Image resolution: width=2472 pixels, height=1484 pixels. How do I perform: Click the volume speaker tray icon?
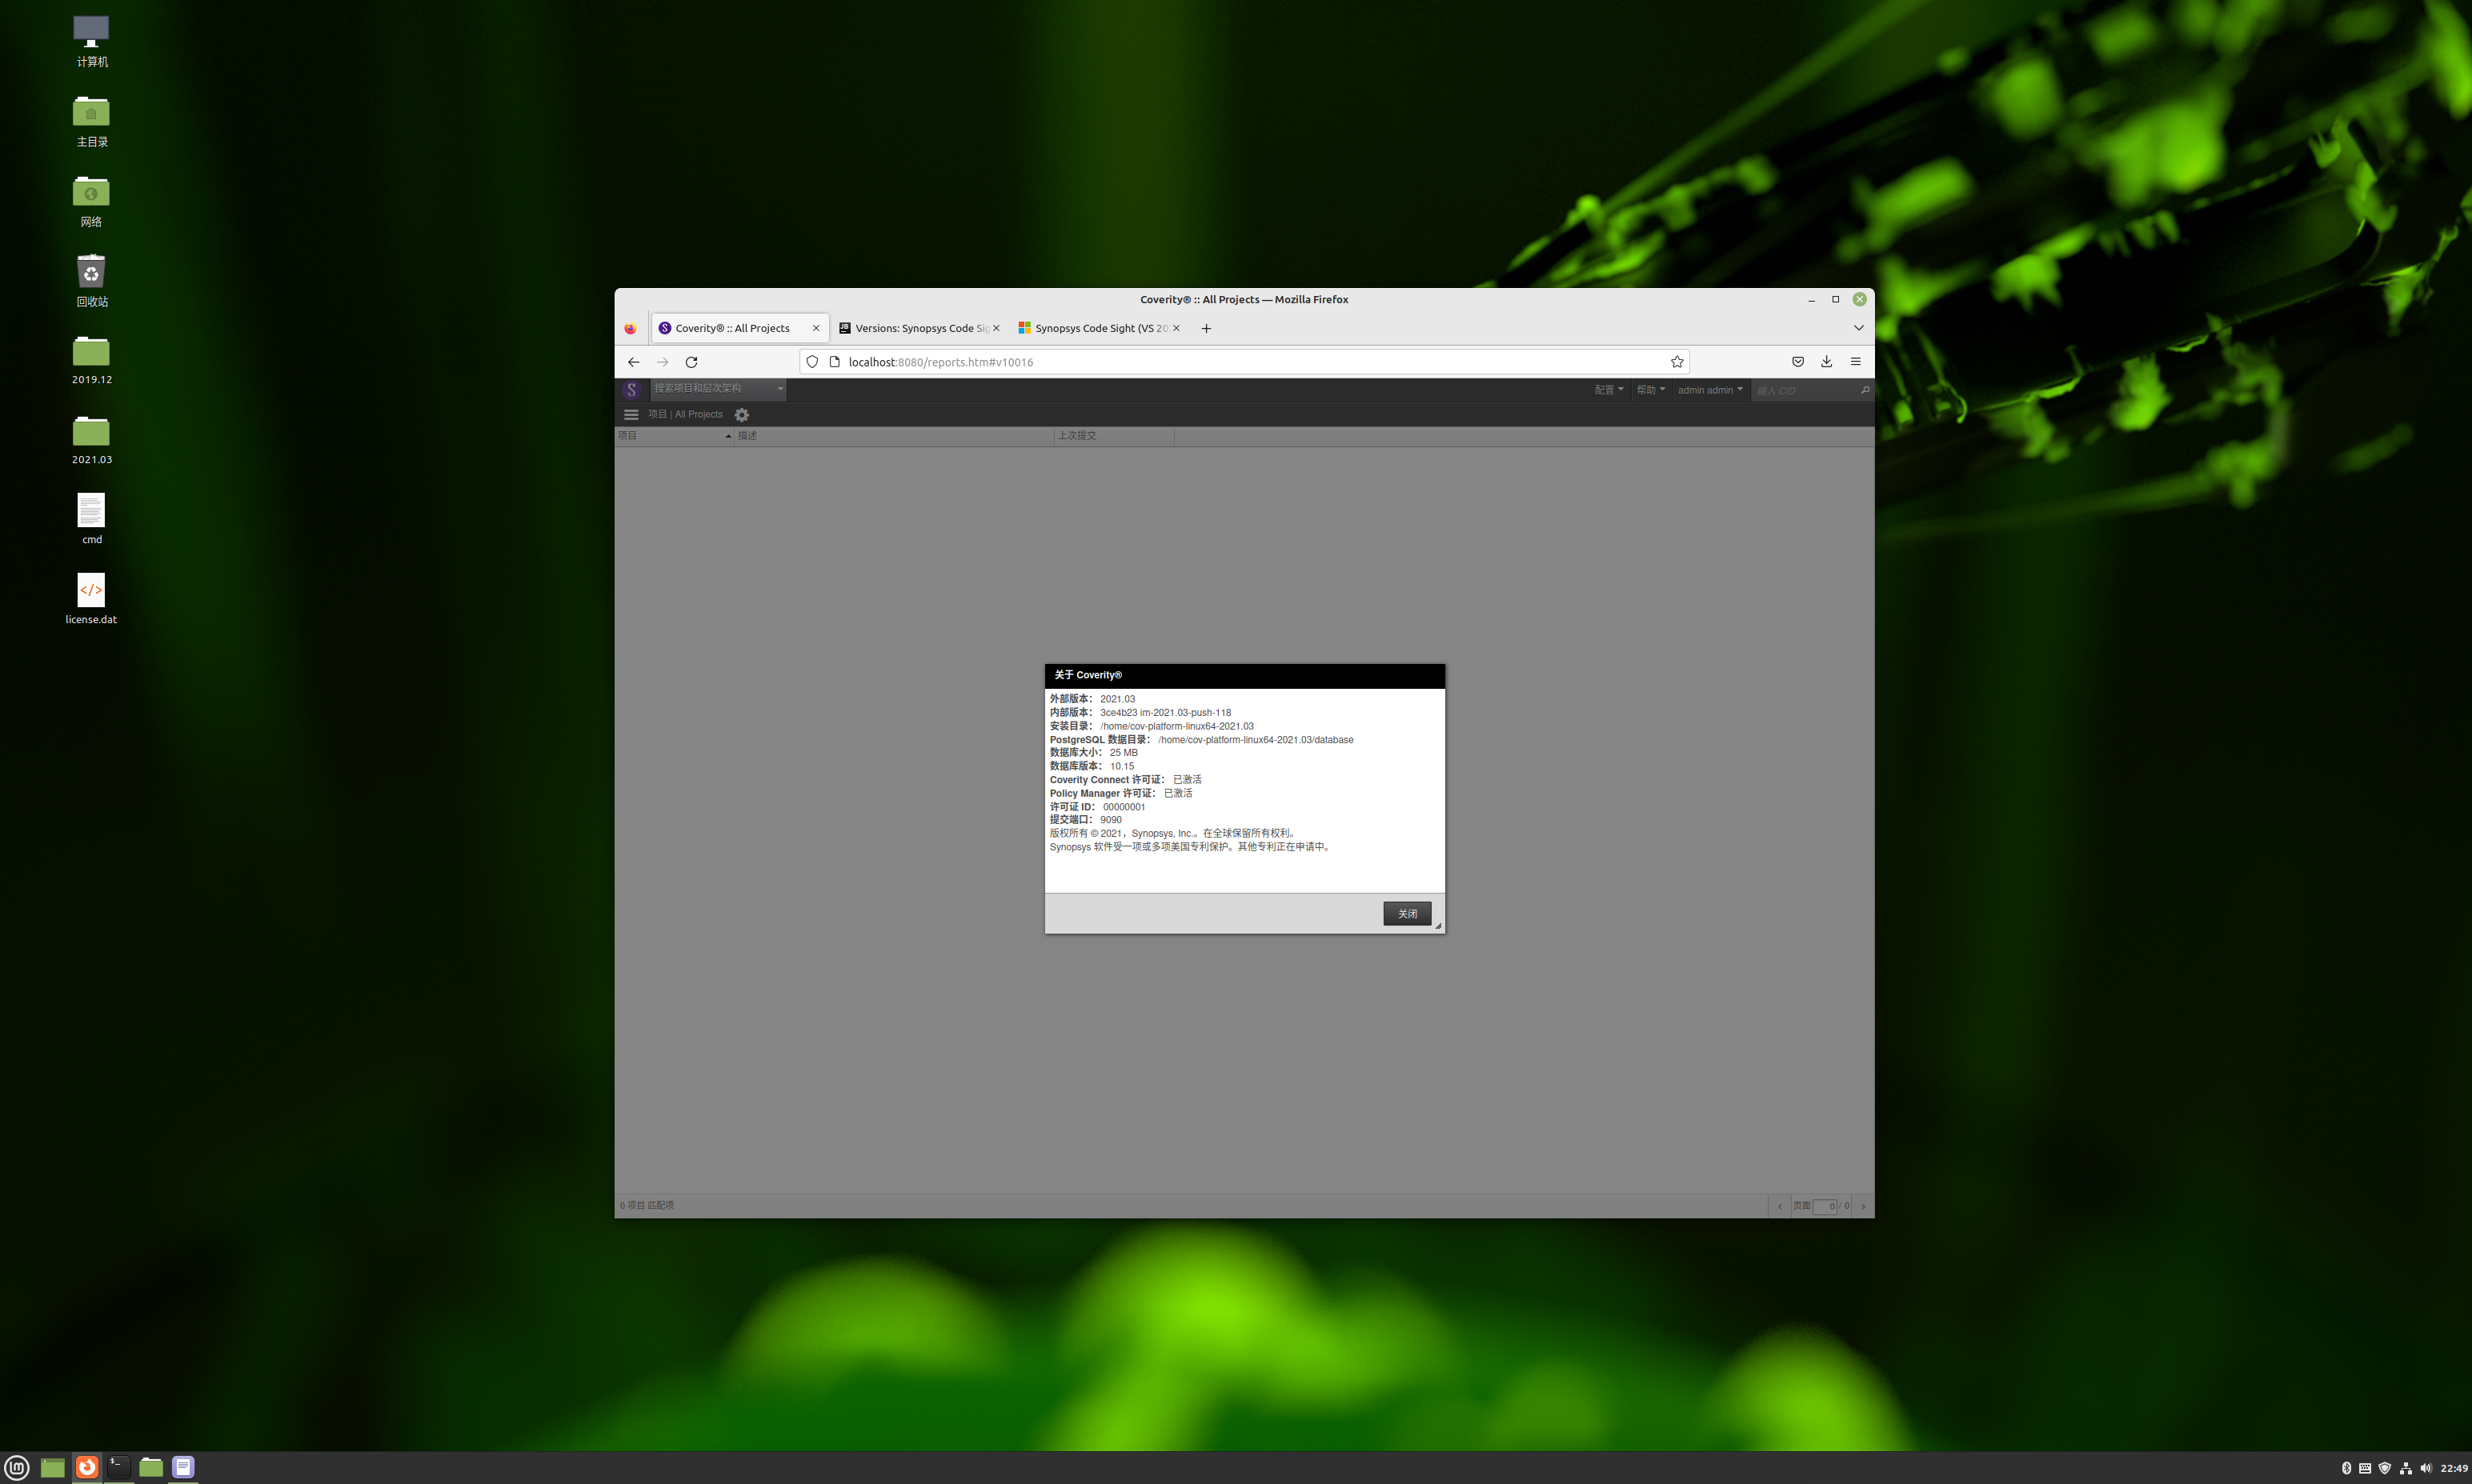2425,1468
